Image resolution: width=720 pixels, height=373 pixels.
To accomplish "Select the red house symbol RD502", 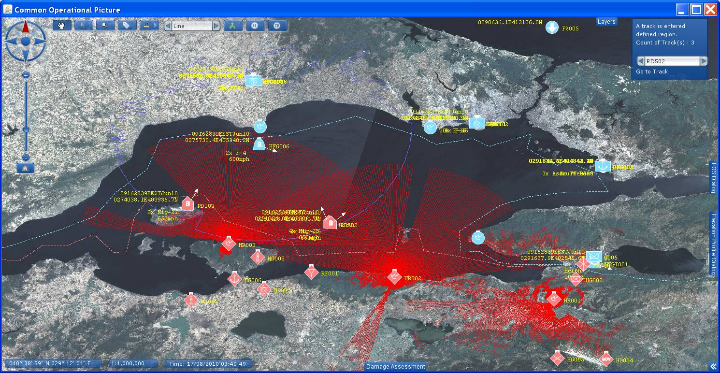I will click(x=329, y=223).
